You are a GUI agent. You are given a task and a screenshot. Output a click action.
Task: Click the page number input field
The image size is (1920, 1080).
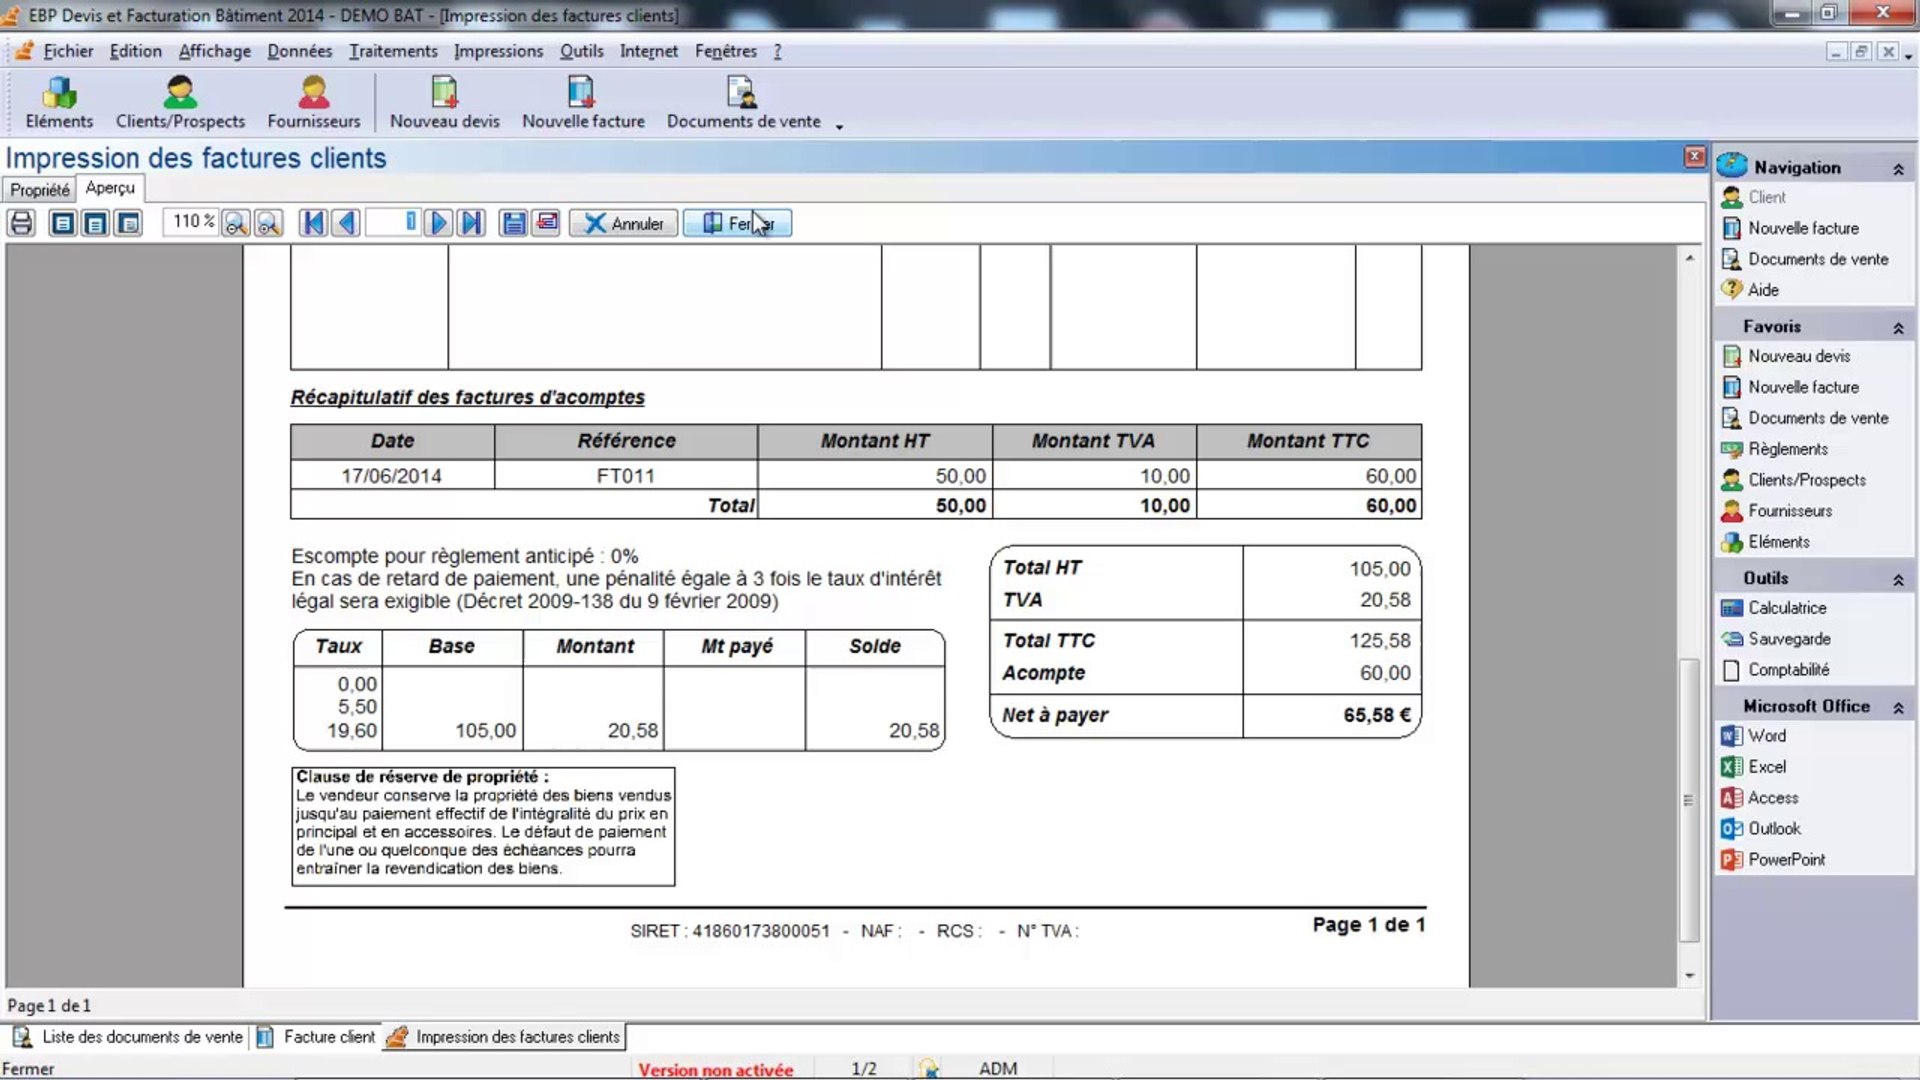coord(392,222)
